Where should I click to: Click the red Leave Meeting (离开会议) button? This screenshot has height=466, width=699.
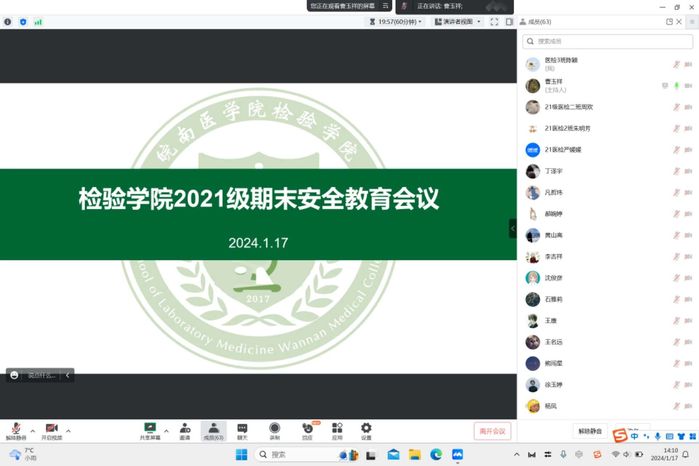(492, 431)
